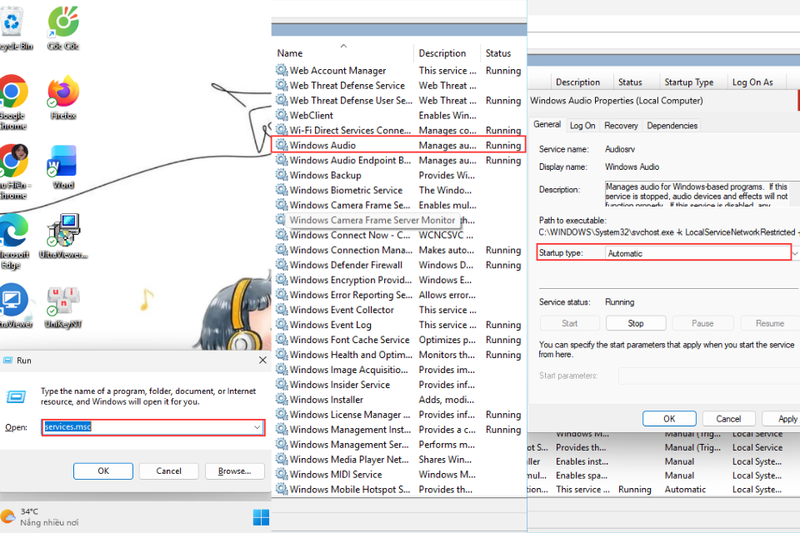The height and width of the screenshot is (533, 800).
Task: Open the weather widget showing 34°C
Action: [40, 517]
